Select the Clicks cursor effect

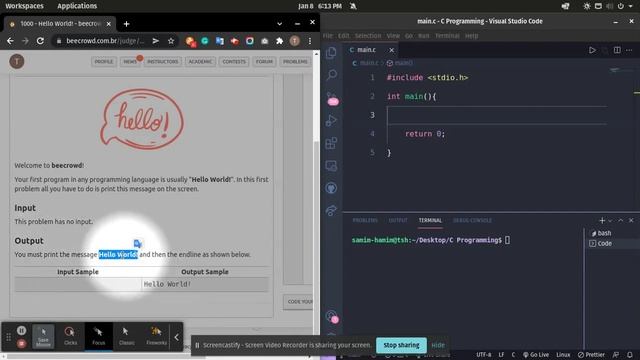tap(70, 336)
